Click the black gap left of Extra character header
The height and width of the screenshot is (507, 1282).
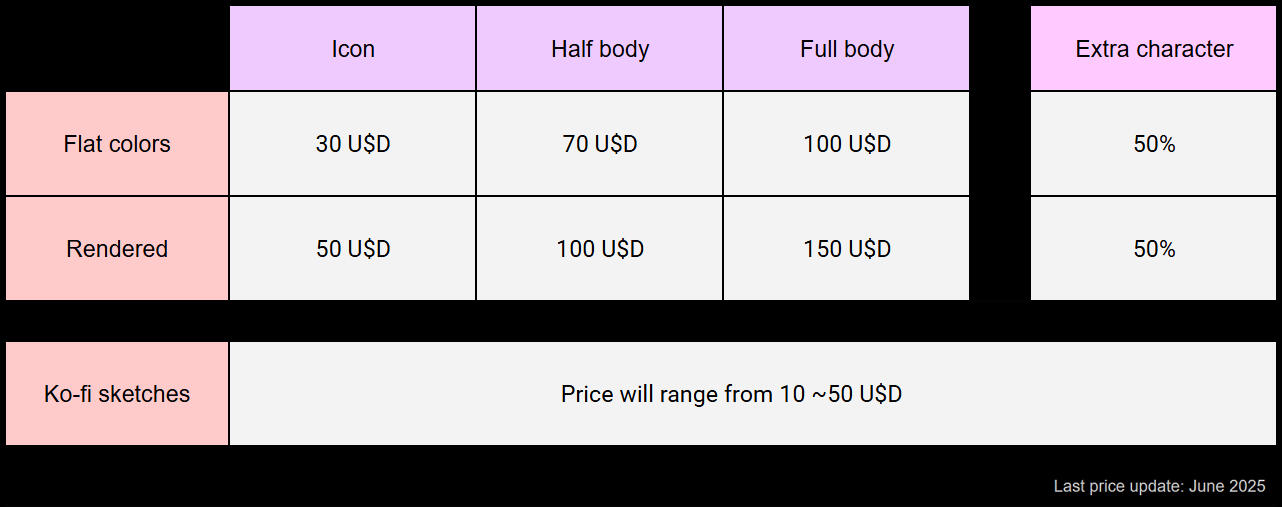tap(1000, 49)
